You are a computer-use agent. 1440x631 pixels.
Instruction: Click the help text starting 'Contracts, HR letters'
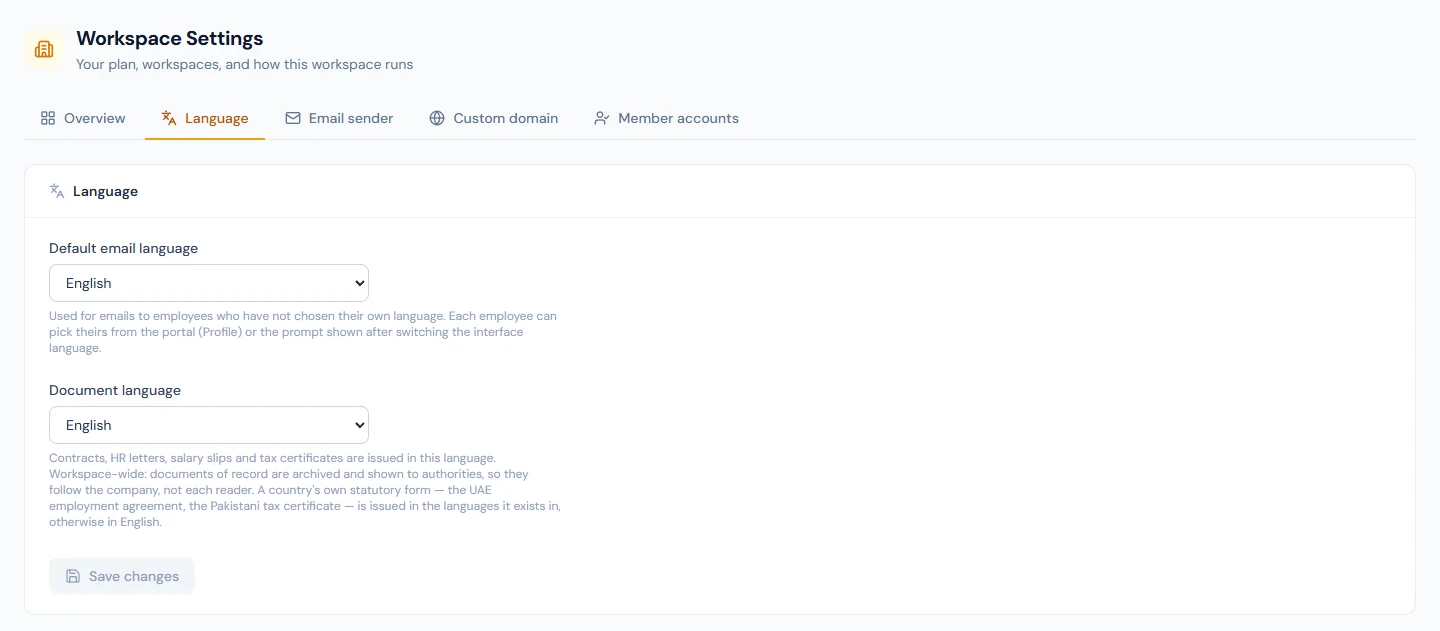305,490
